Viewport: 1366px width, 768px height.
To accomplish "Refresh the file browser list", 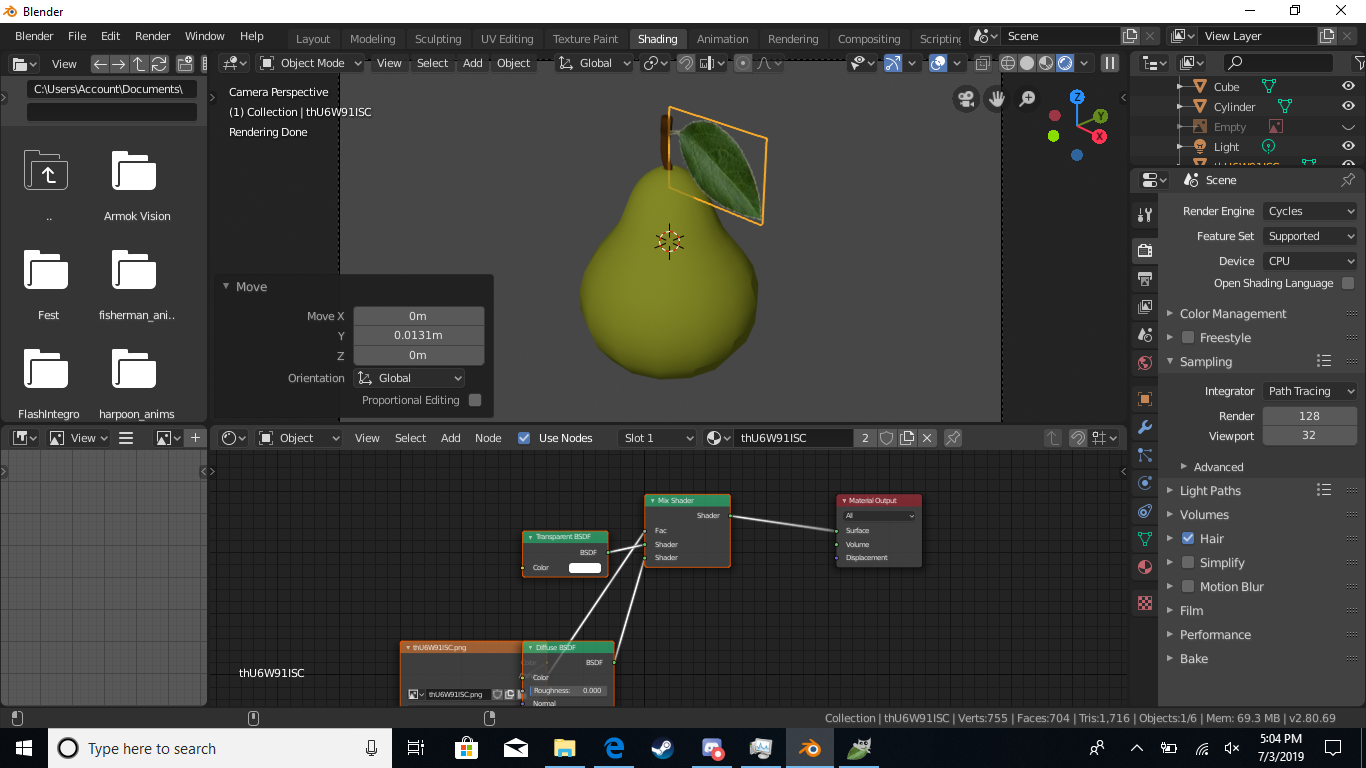I will pos(157,63).
